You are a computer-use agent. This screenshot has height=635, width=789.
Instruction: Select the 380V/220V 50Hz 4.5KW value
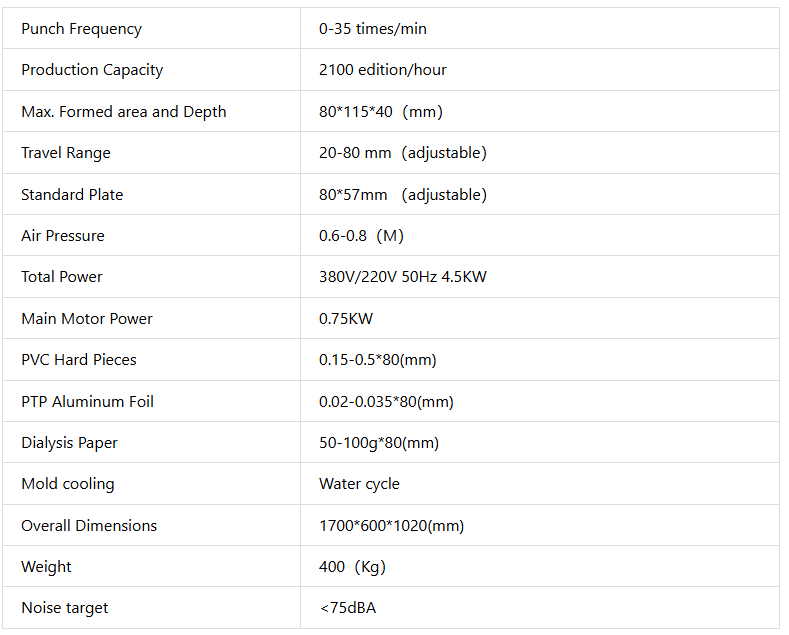pos(403,277)
